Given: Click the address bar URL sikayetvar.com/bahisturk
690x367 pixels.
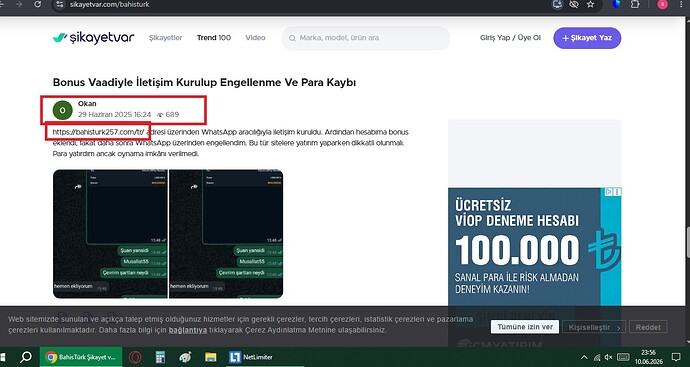Looking at the screenshot, I should point(110,4).
